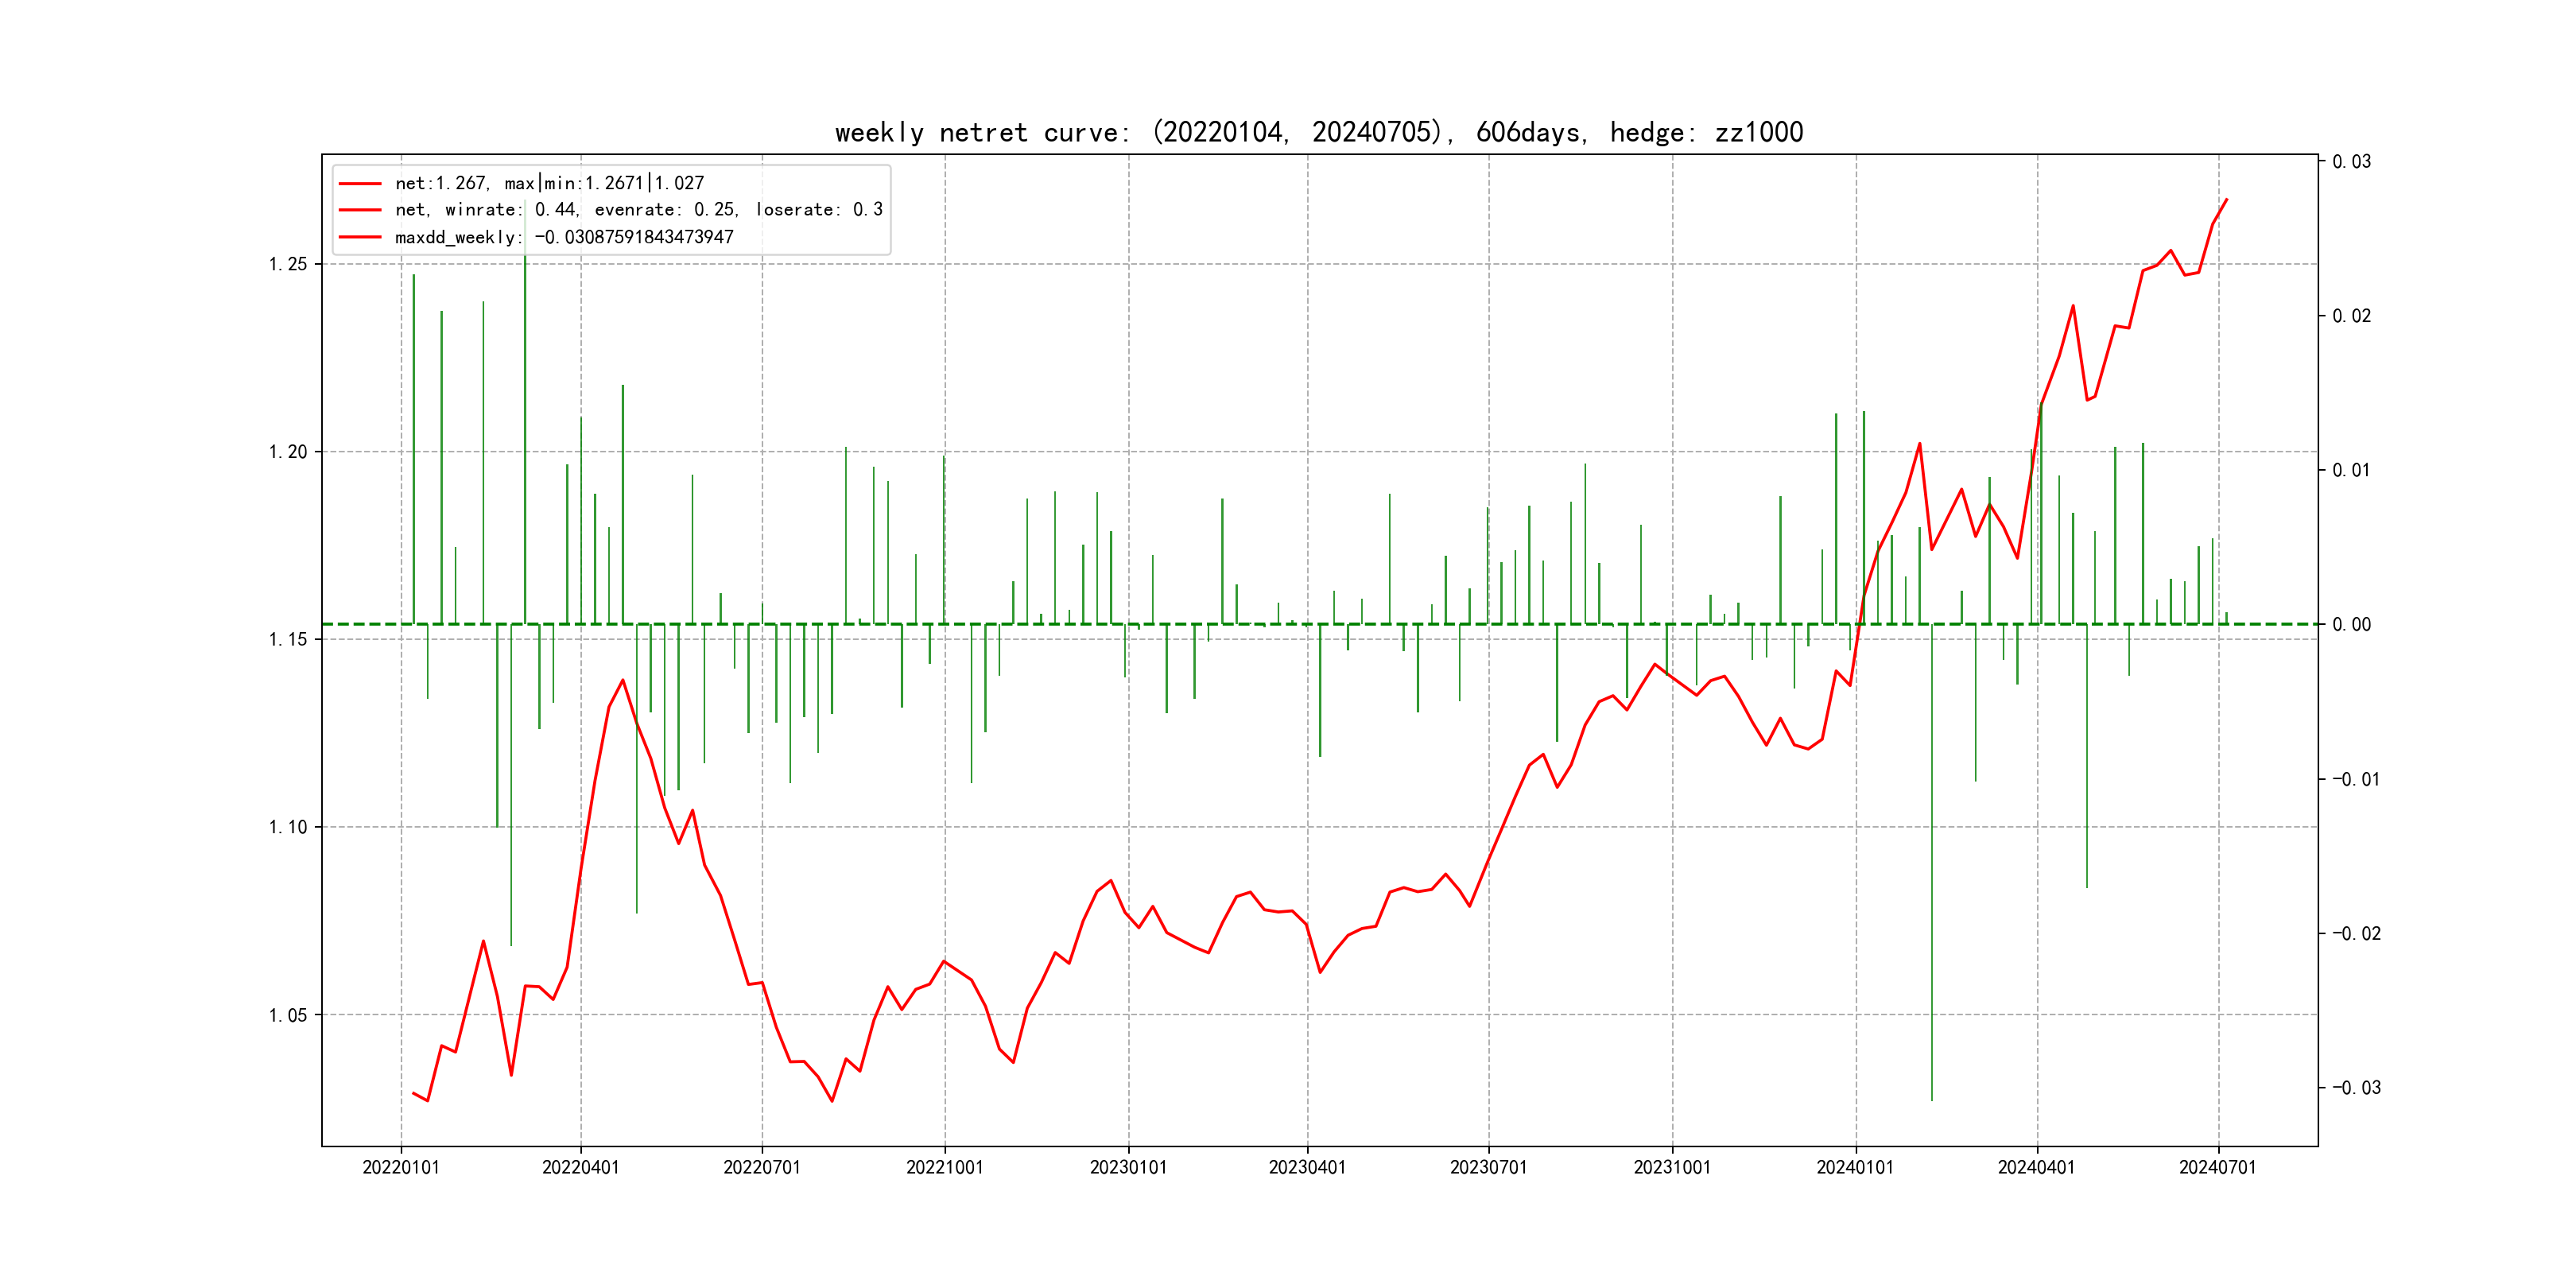Click the first legend entry showing net:1.267
This screenshot has height=1288, width=2576.
(549, 183)
